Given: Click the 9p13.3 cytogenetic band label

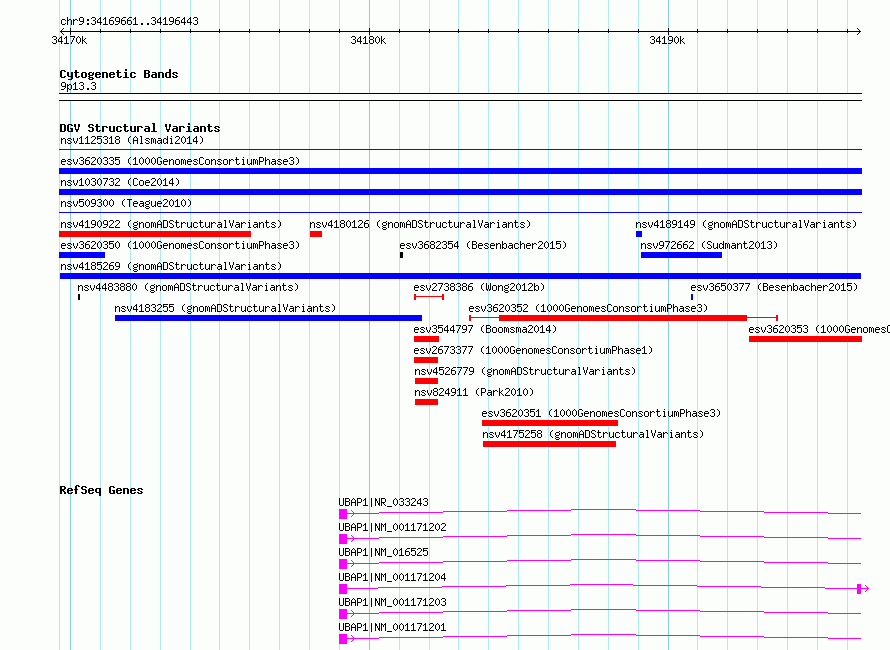Looking at the screenshot, I should 78,86.
